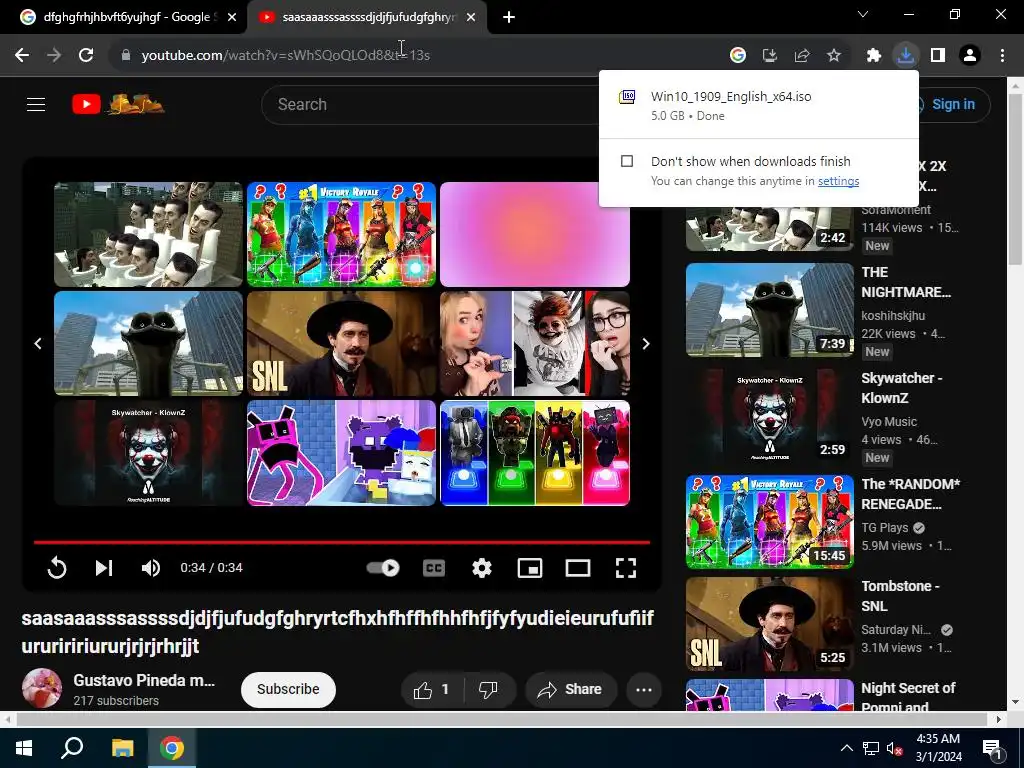Open File Explorer from taskbar
Image resolution: width=1024 pixels, height=768 pixels.
pos(122,748)
